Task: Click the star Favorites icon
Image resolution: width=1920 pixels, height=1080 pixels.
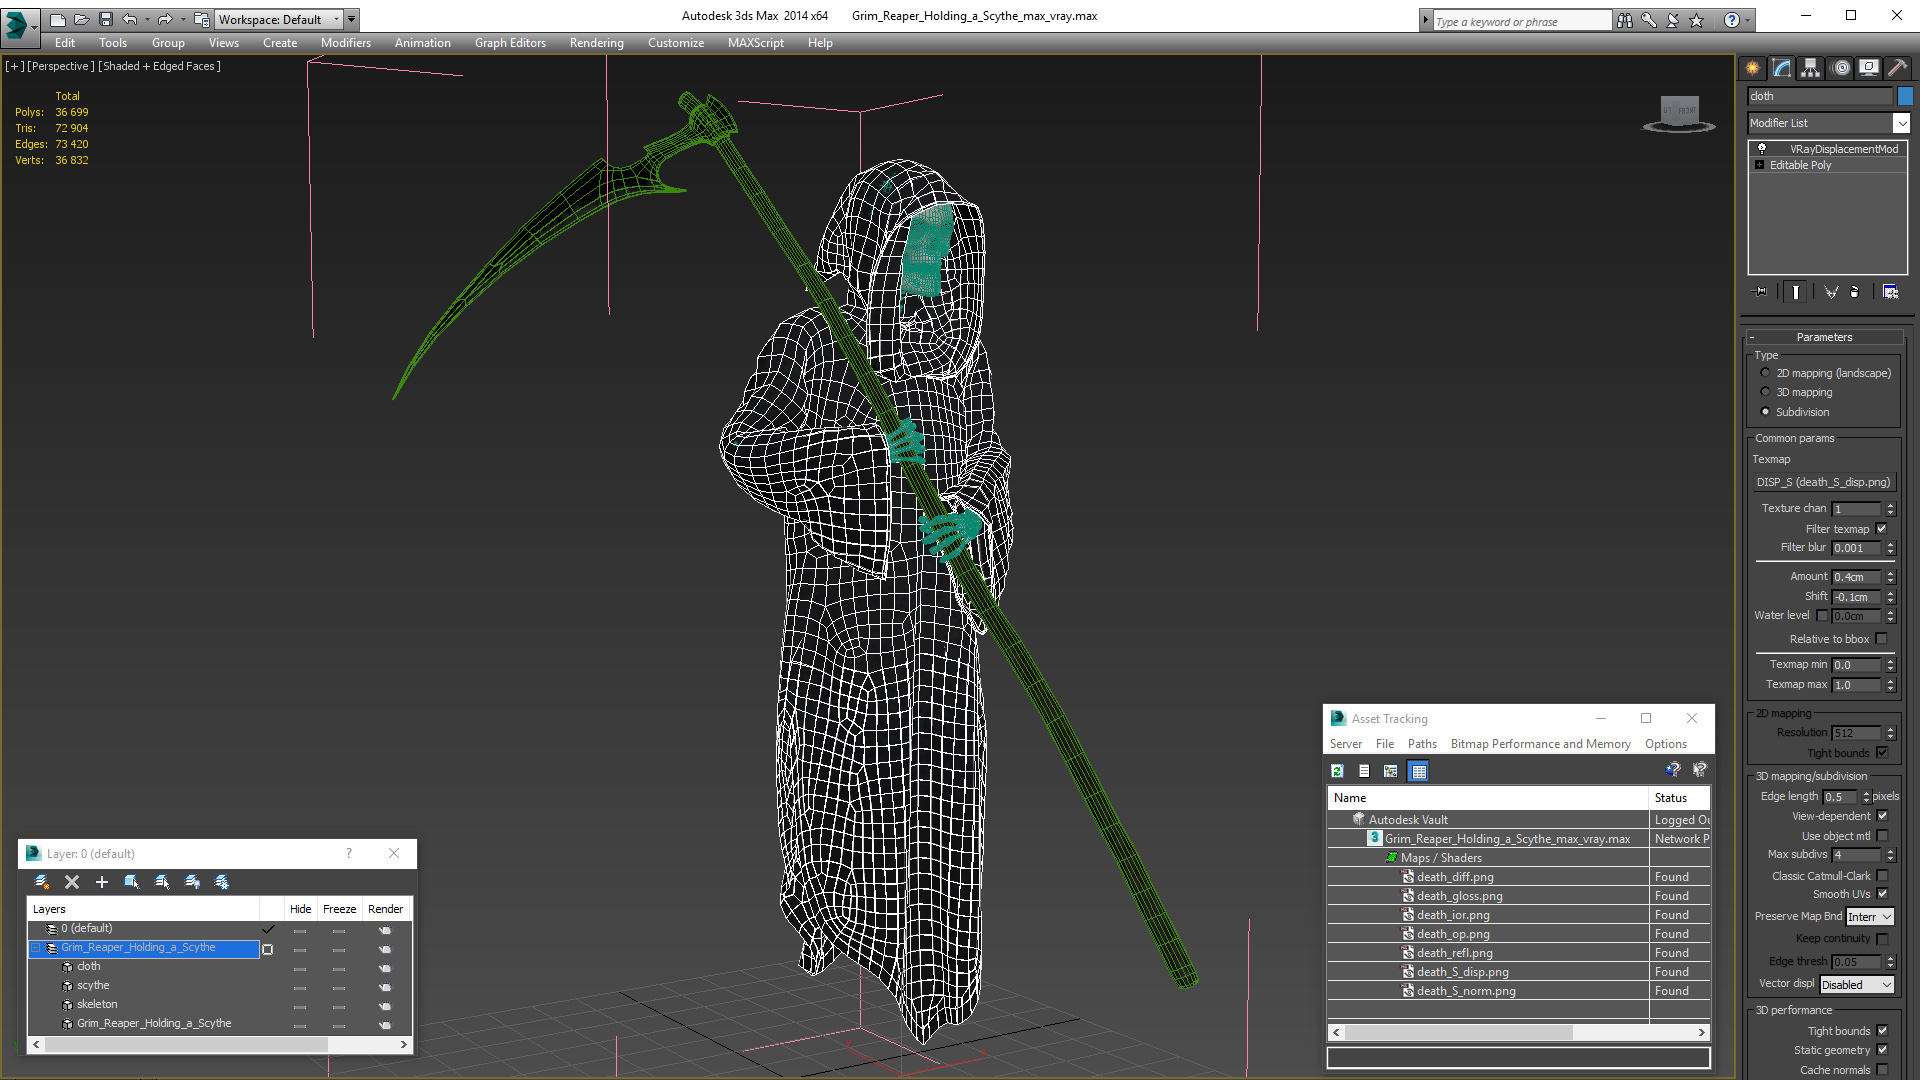Action: 1696,20
